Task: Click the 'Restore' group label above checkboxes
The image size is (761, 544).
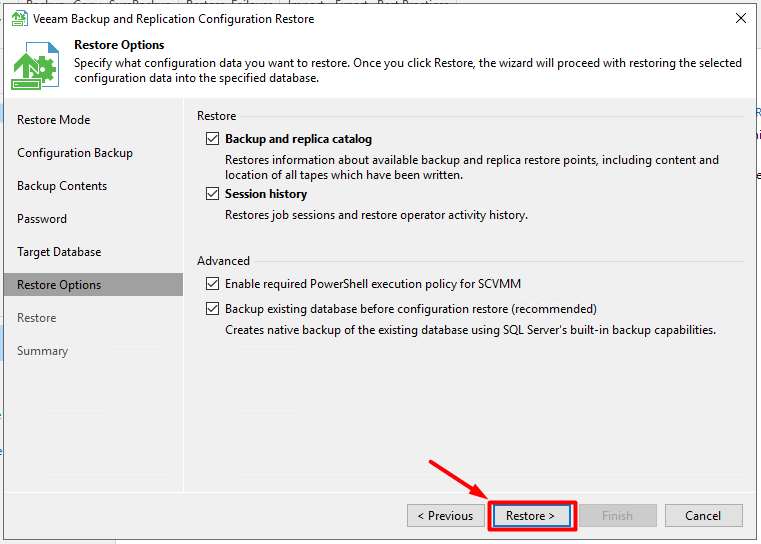Action: [x=216, y=116]
